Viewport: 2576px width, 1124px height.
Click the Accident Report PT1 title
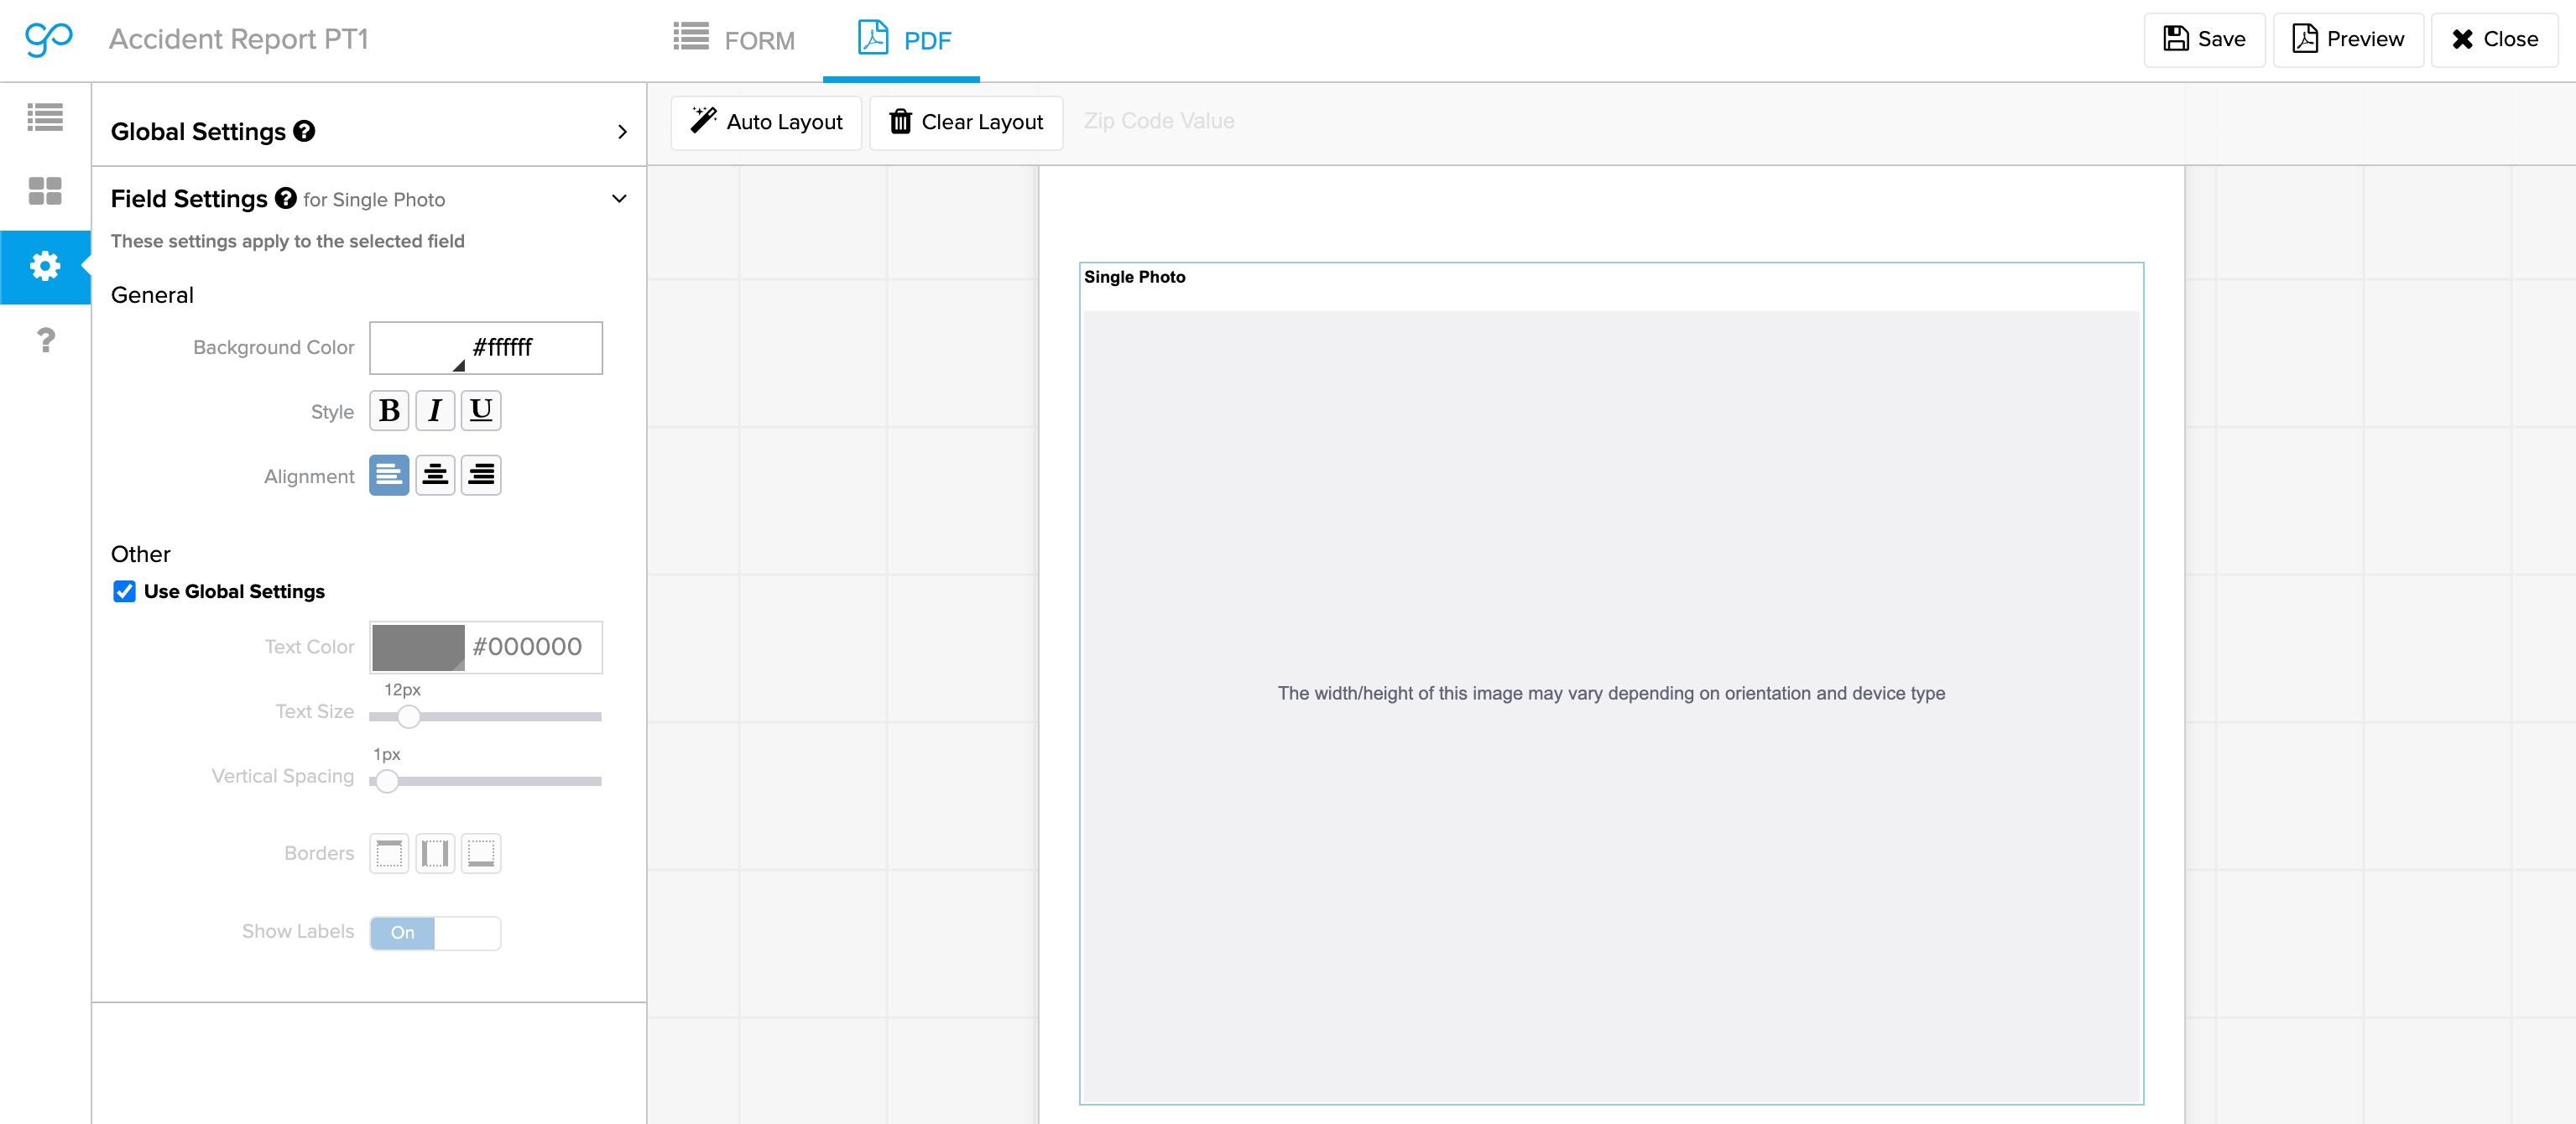click(x=239, y=39)
